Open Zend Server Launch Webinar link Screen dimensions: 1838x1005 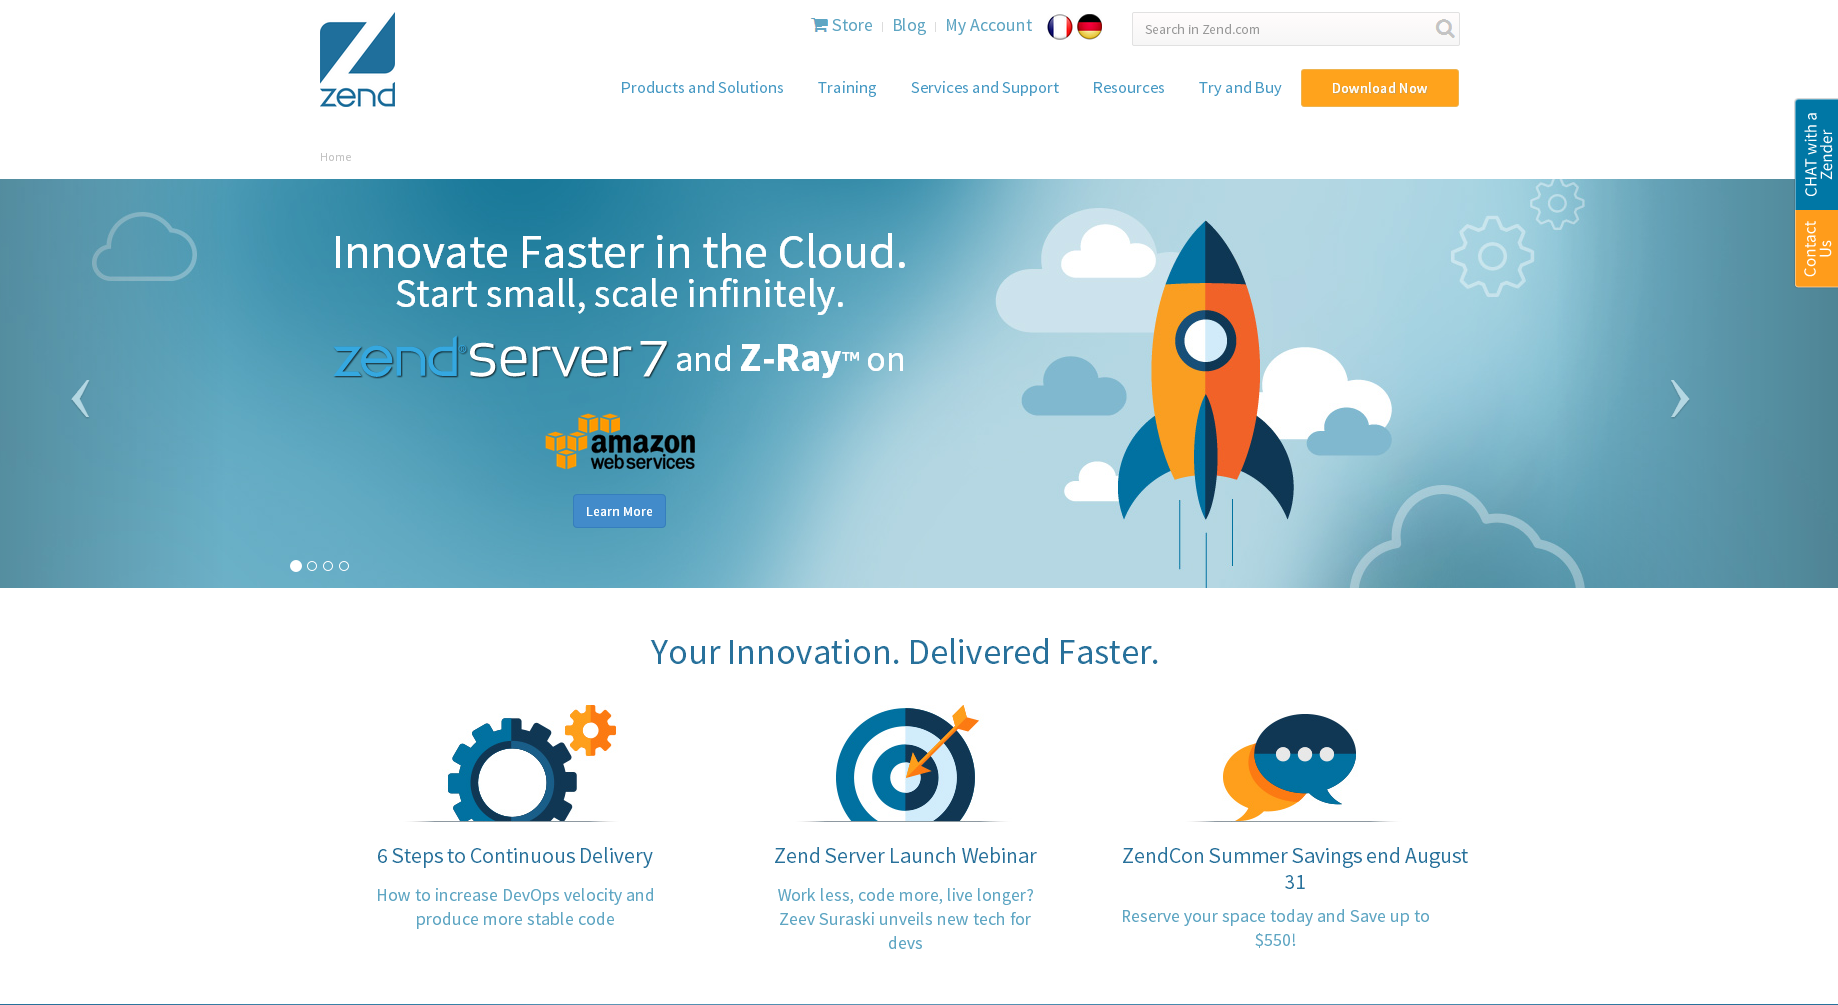(x=905, y=856)
